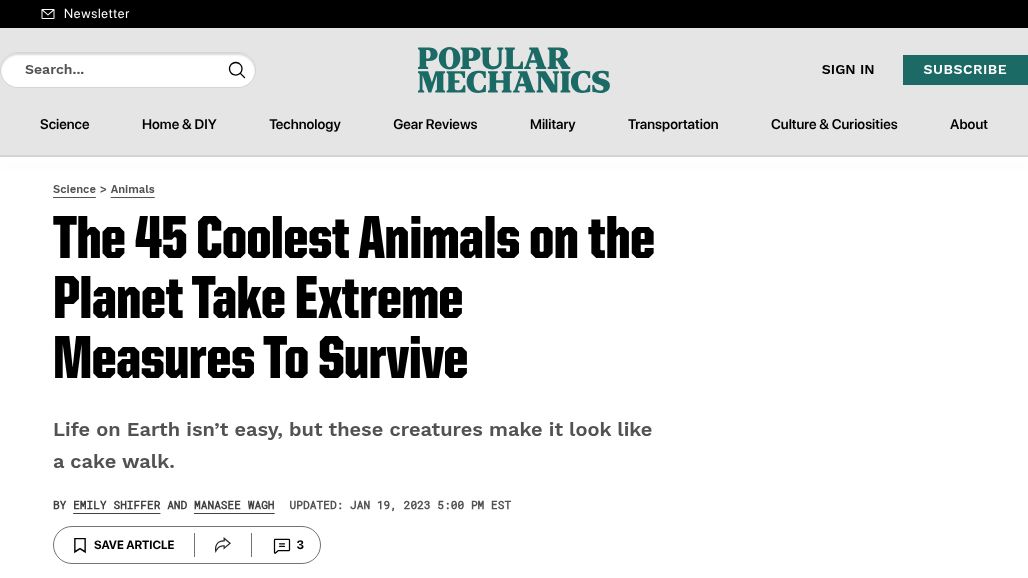The image size is (1028, 578).
Task: Select Culture & Curiosities in navigation
Action: point(834,124)
